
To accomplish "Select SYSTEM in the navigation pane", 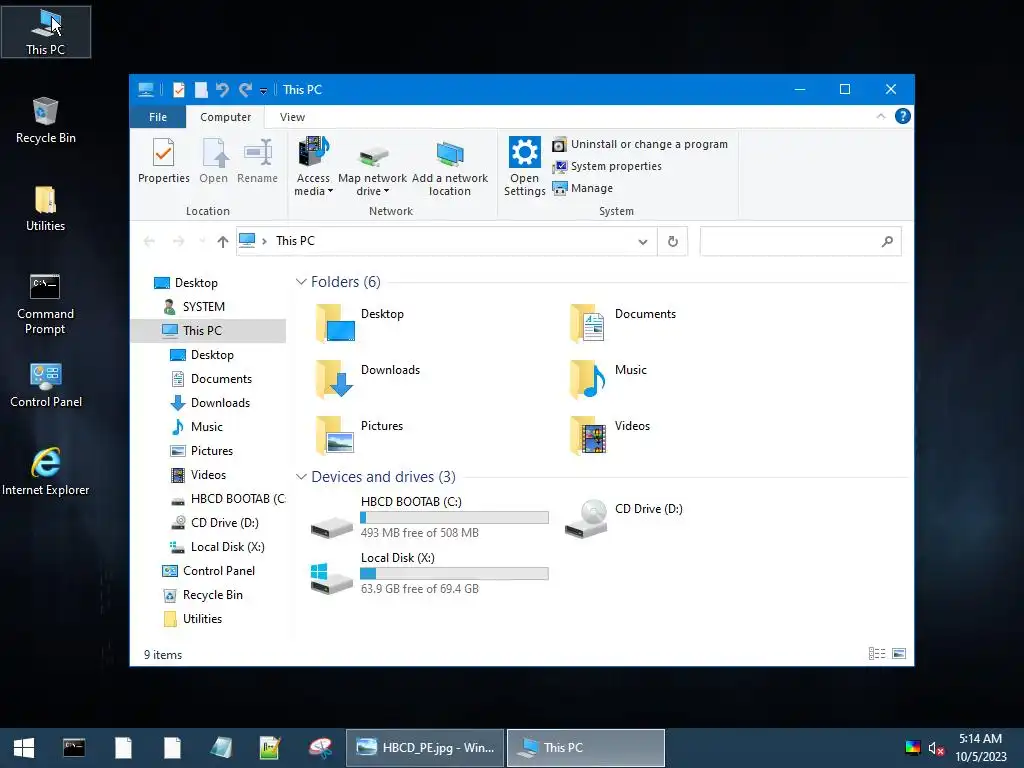I will [x=203, y=306].
